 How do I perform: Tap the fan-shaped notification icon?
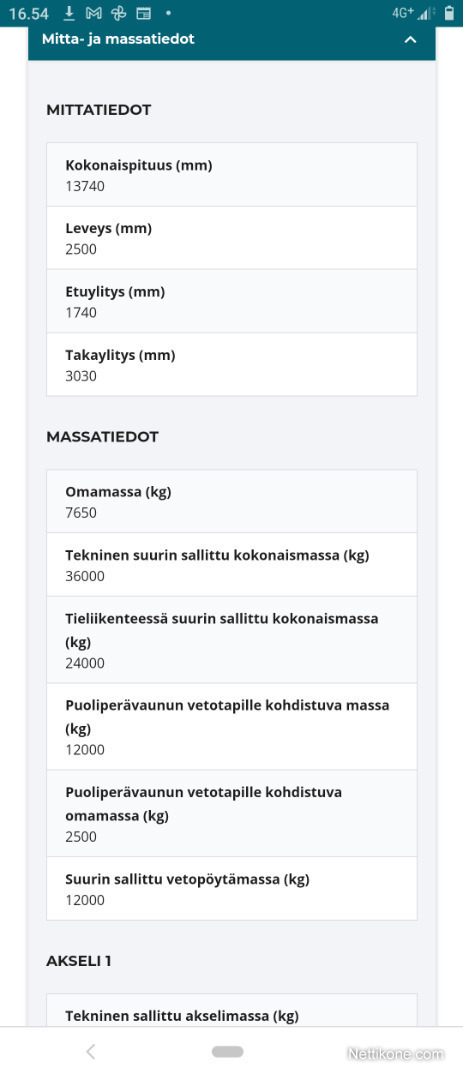pyautogui.click(x=119, y=13)
